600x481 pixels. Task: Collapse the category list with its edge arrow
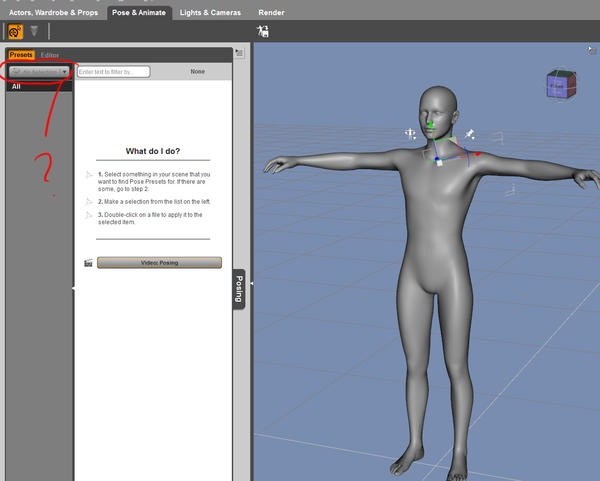[x=73, y=288]
